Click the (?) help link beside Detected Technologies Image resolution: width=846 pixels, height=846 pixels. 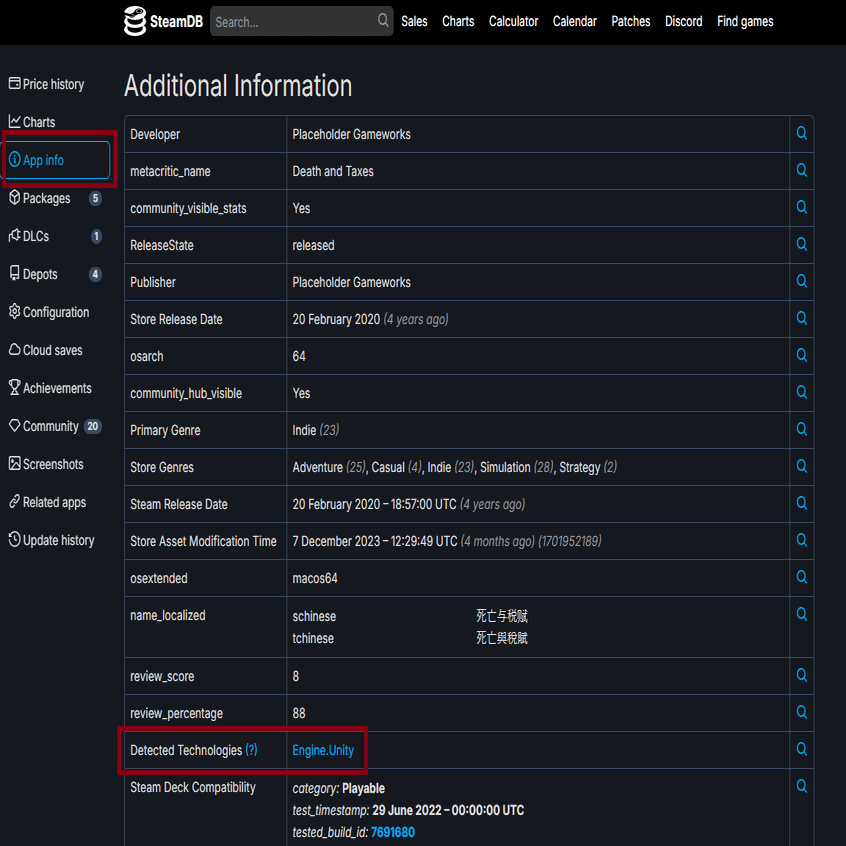[x=251, y=749]
